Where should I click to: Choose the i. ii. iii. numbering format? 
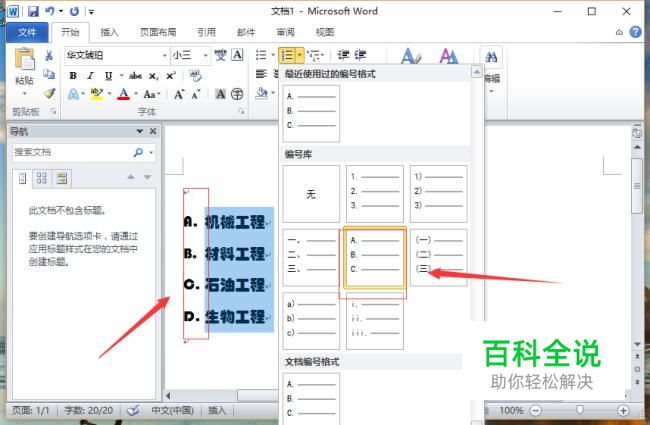tap(375, 321)
